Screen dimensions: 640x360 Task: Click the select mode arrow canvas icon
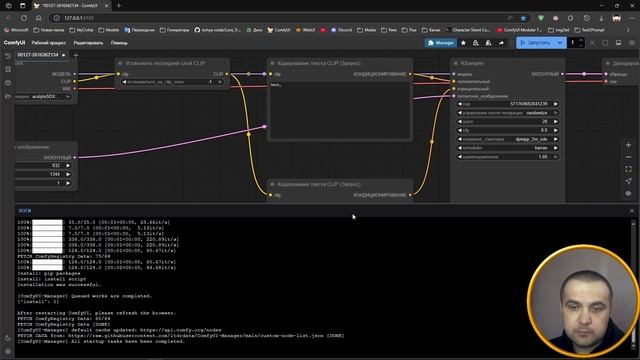(x=629, y=181)
